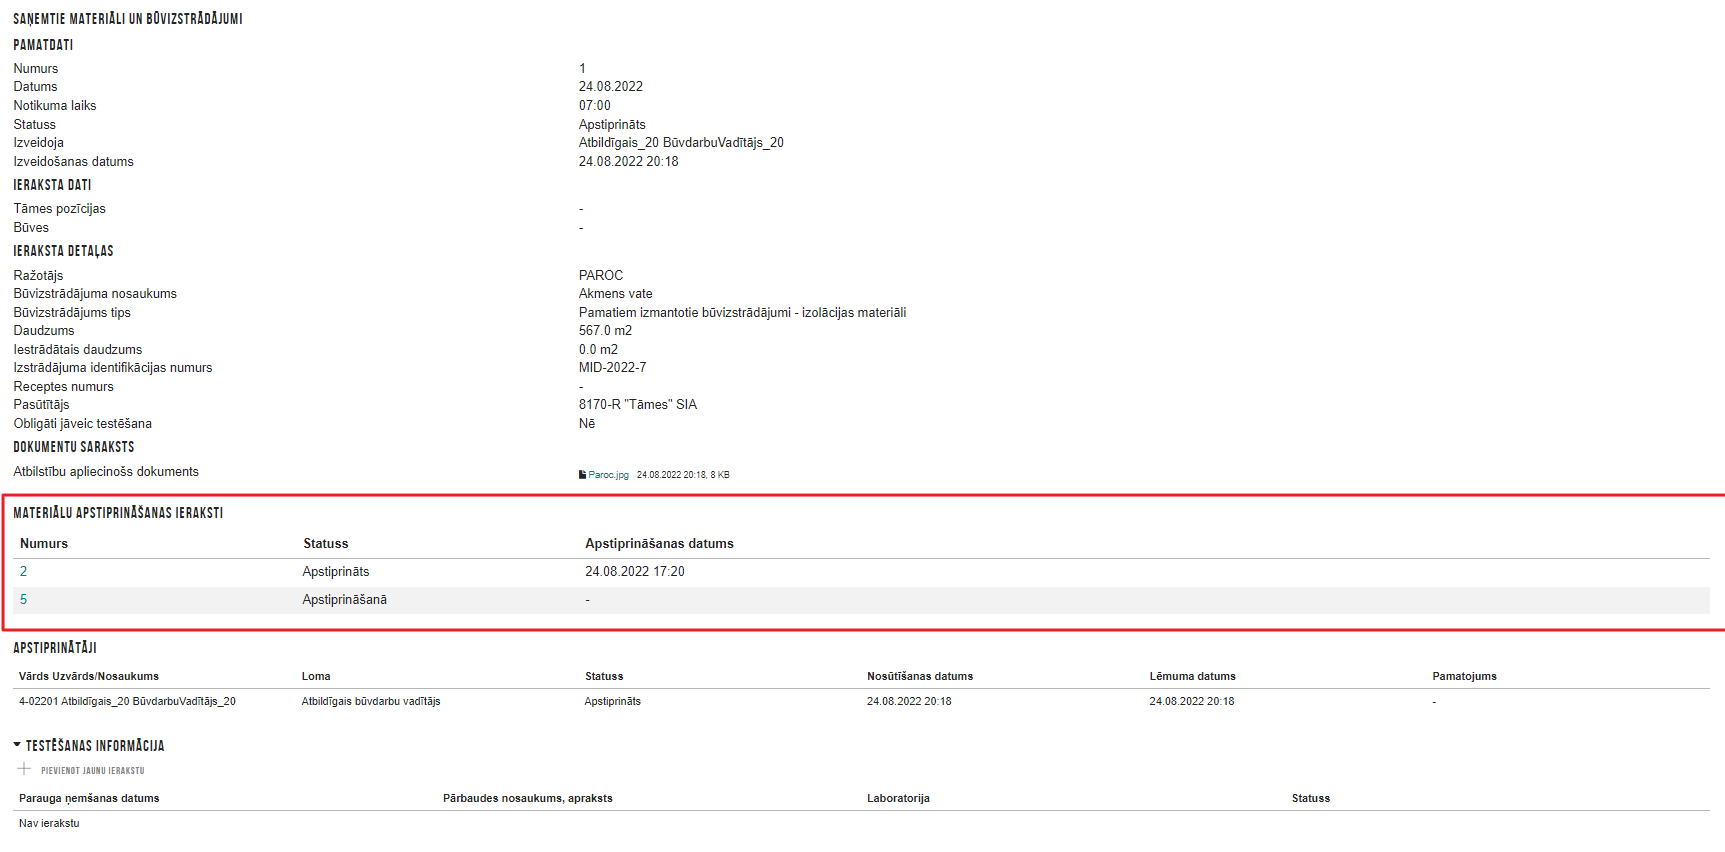1725x852 pixels.
Task: Open approval record number 2
Action: [x=23, y=572]
